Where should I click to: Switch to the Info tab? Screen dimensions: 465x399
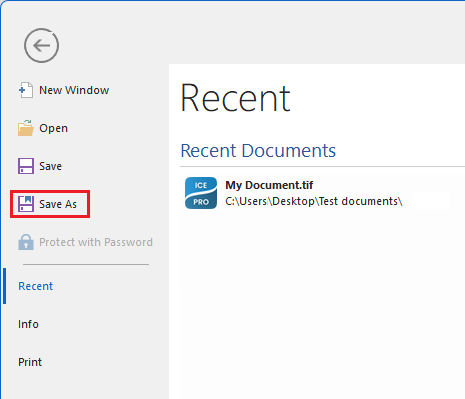pyautogui.click(x=28, y=324)
